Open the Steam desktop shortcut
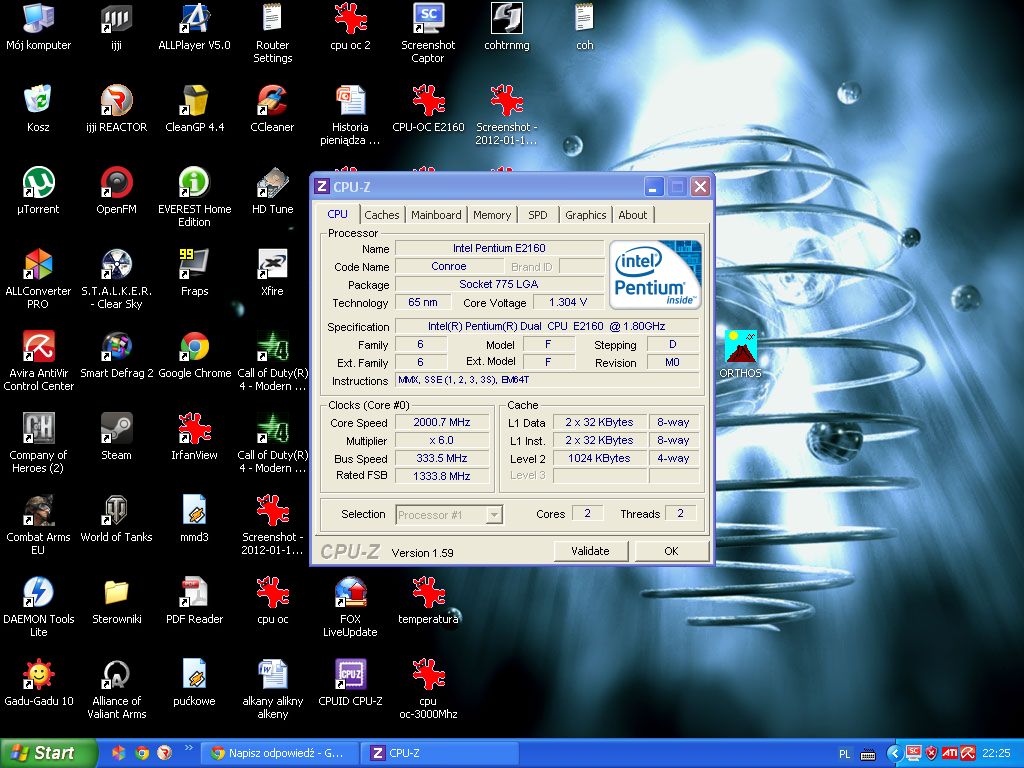This screenshot has height=768, width=1024. 116,430
